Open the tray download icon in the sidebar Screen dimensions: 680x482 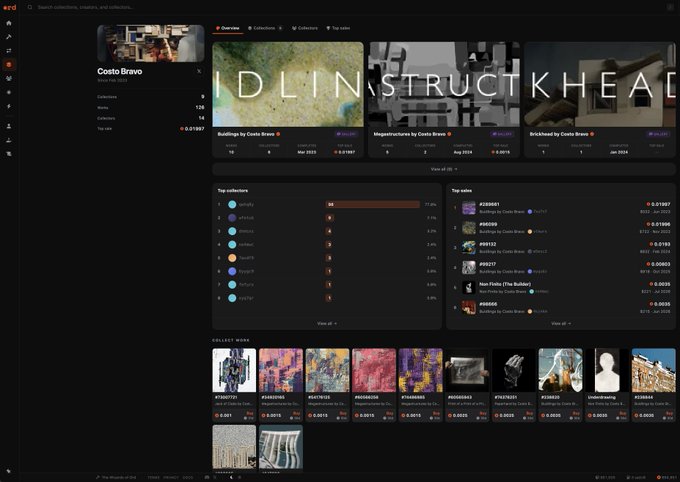(x=9, y=140)
